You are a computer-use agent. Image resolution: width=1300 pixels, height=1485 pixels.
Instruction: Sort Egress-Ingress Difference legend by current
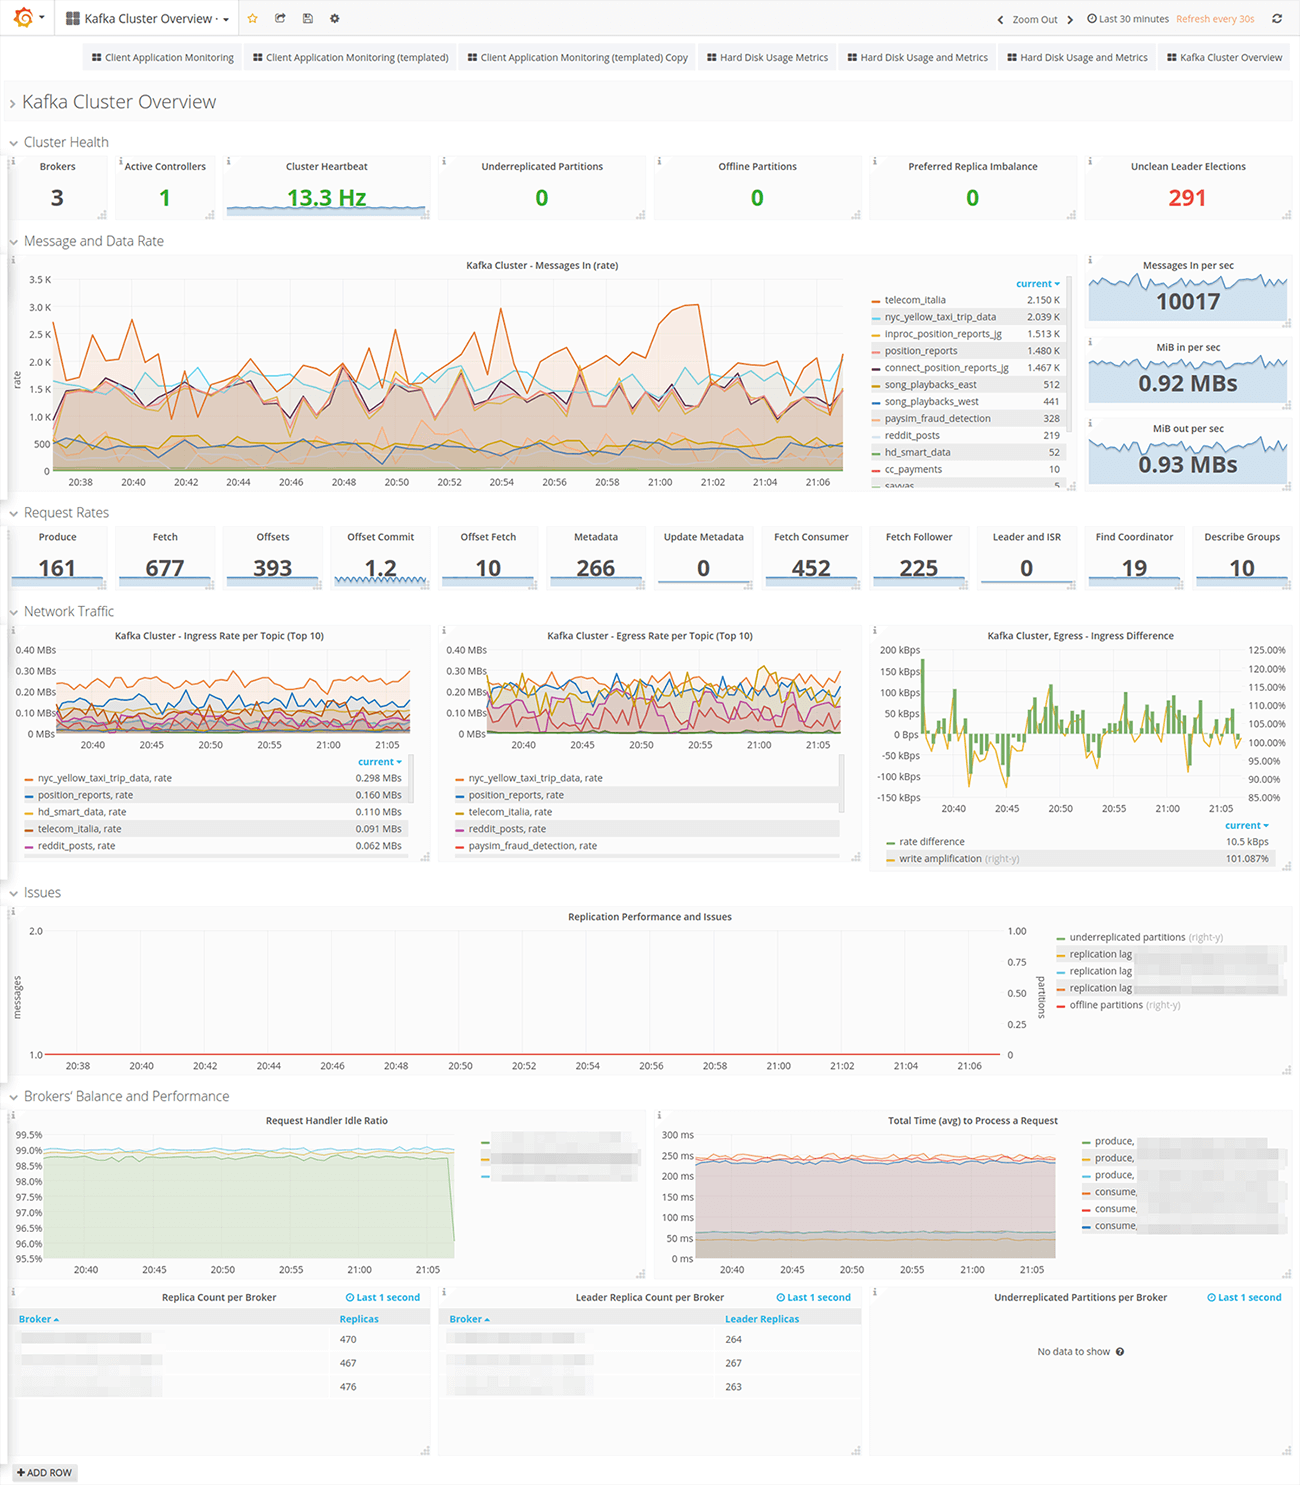point(1247,826)
